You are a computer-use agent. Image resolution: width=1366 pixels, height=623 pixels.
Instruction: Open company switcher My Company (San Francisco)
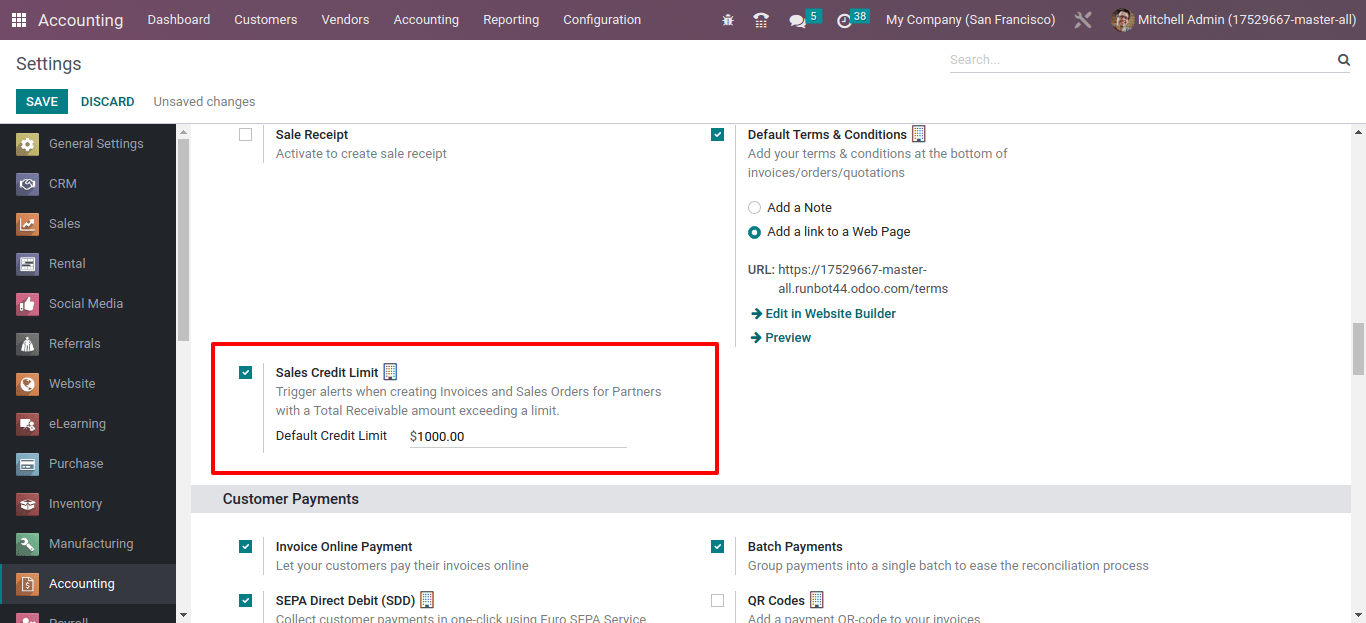click(x=970, y=20)
